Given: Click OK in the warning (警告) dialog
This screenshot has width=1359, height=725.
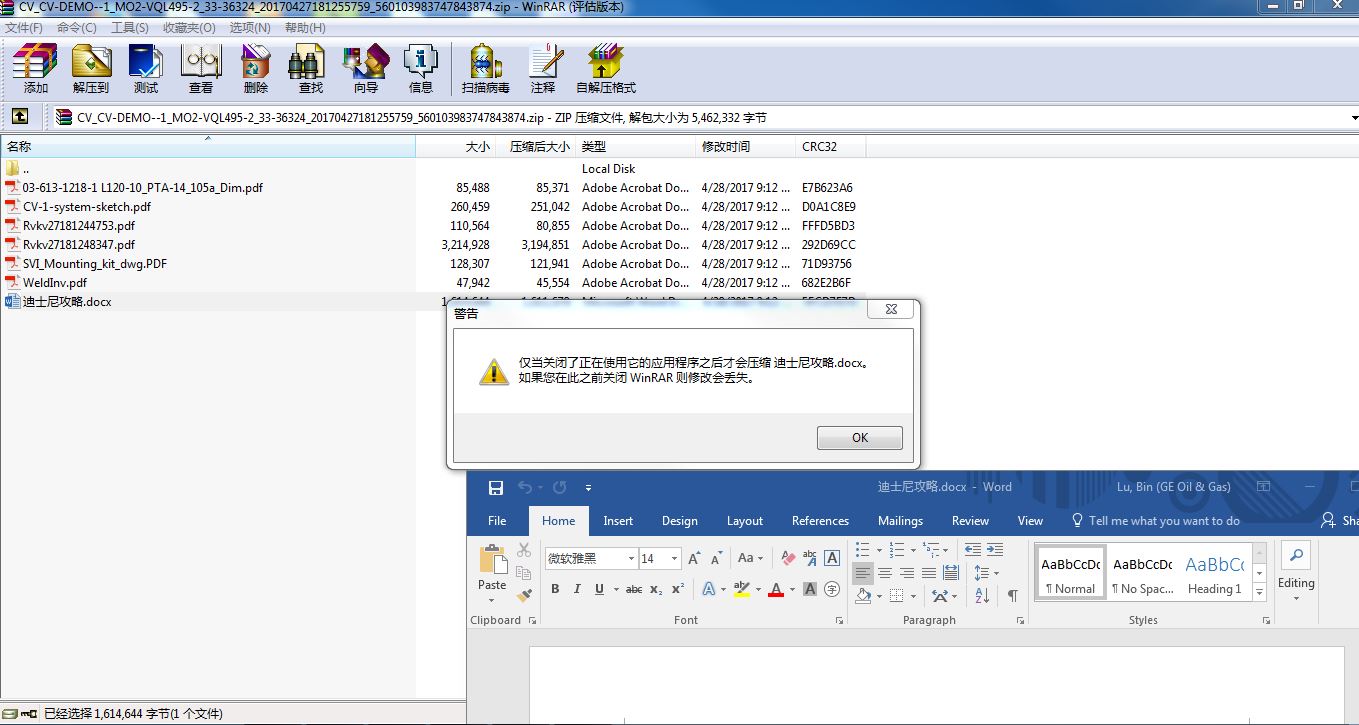Looking at the screenshot, I should click(x=860, y=438).
